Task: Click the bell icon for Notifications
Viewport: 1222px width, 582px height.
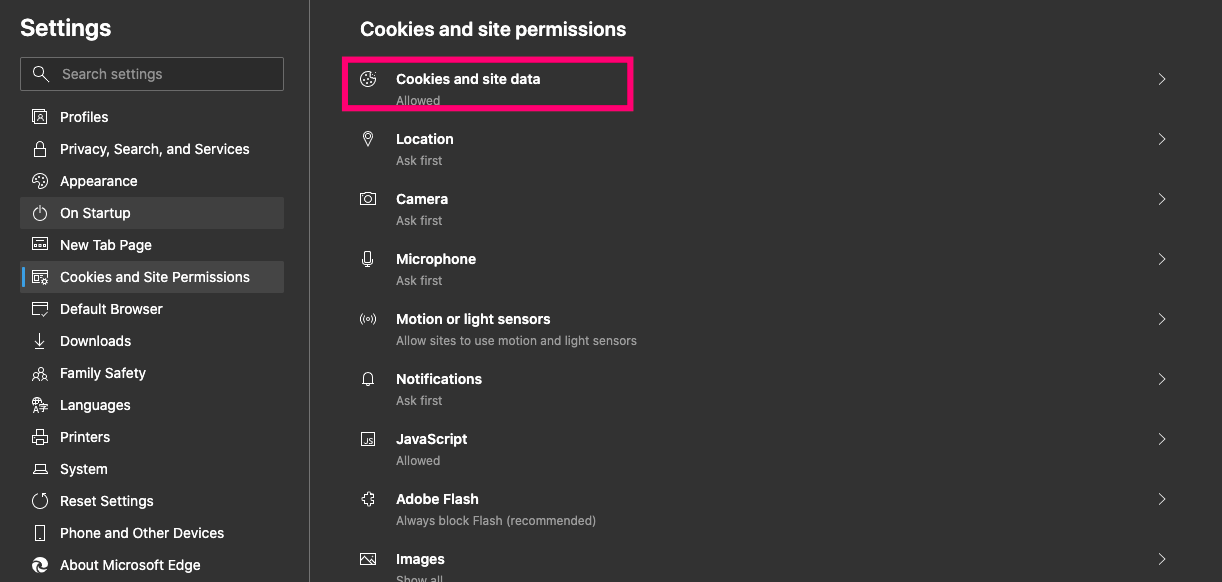Action: click(x=368, y=379)
